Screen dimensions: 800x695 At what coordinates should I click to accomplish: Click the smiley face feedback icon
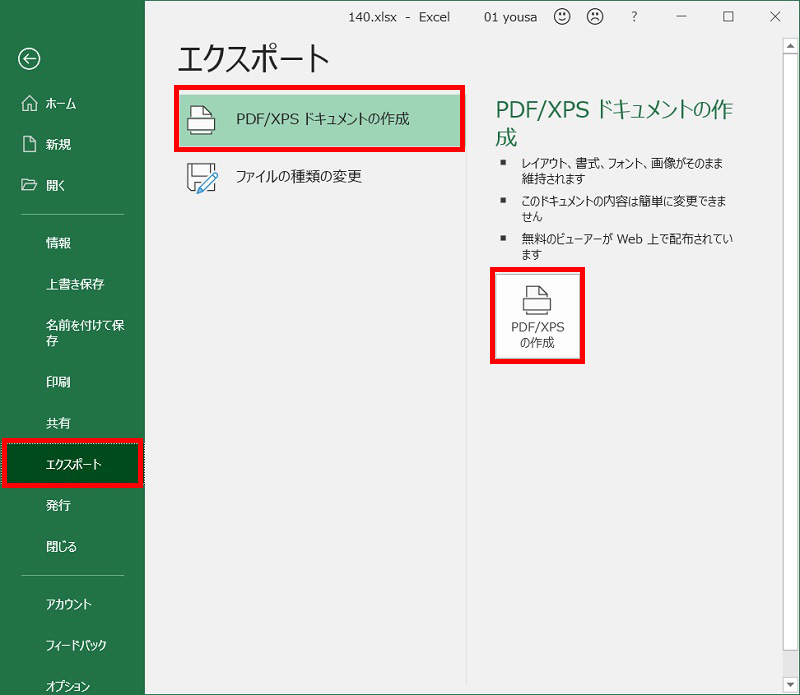tap(562, 17)
